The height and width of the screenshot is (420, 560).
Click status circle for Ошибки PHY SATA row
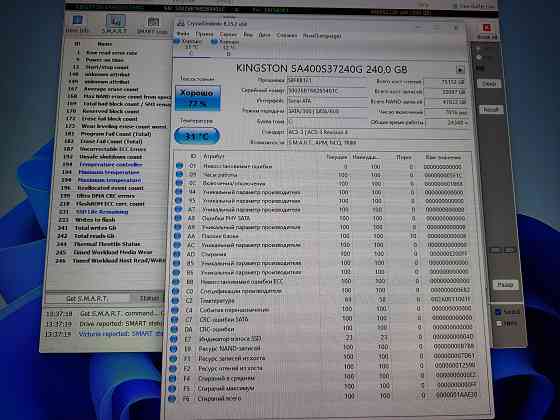178,218
